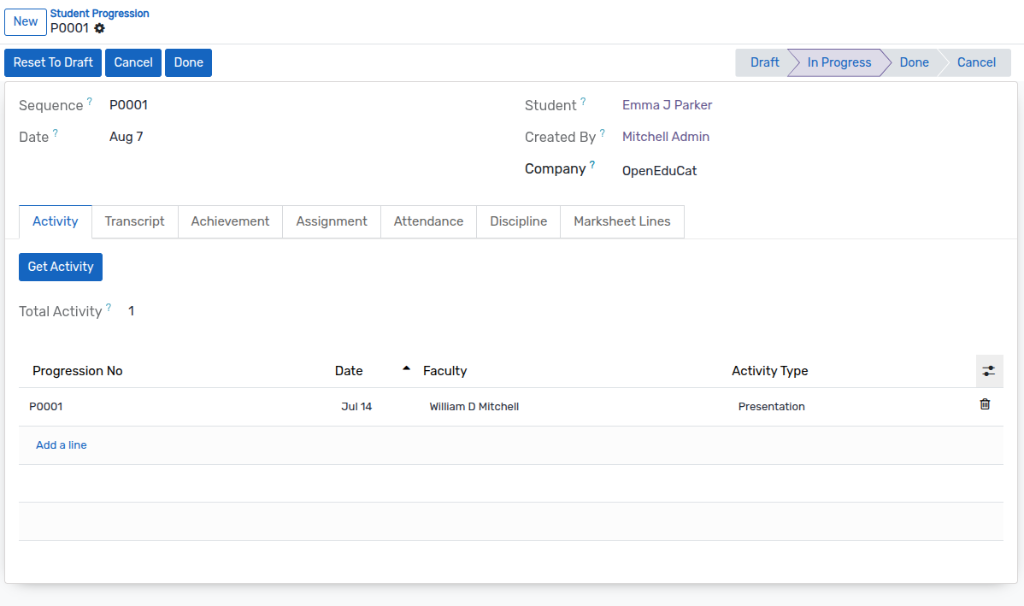Click the P0001 sequence value

tap(129, 105)
